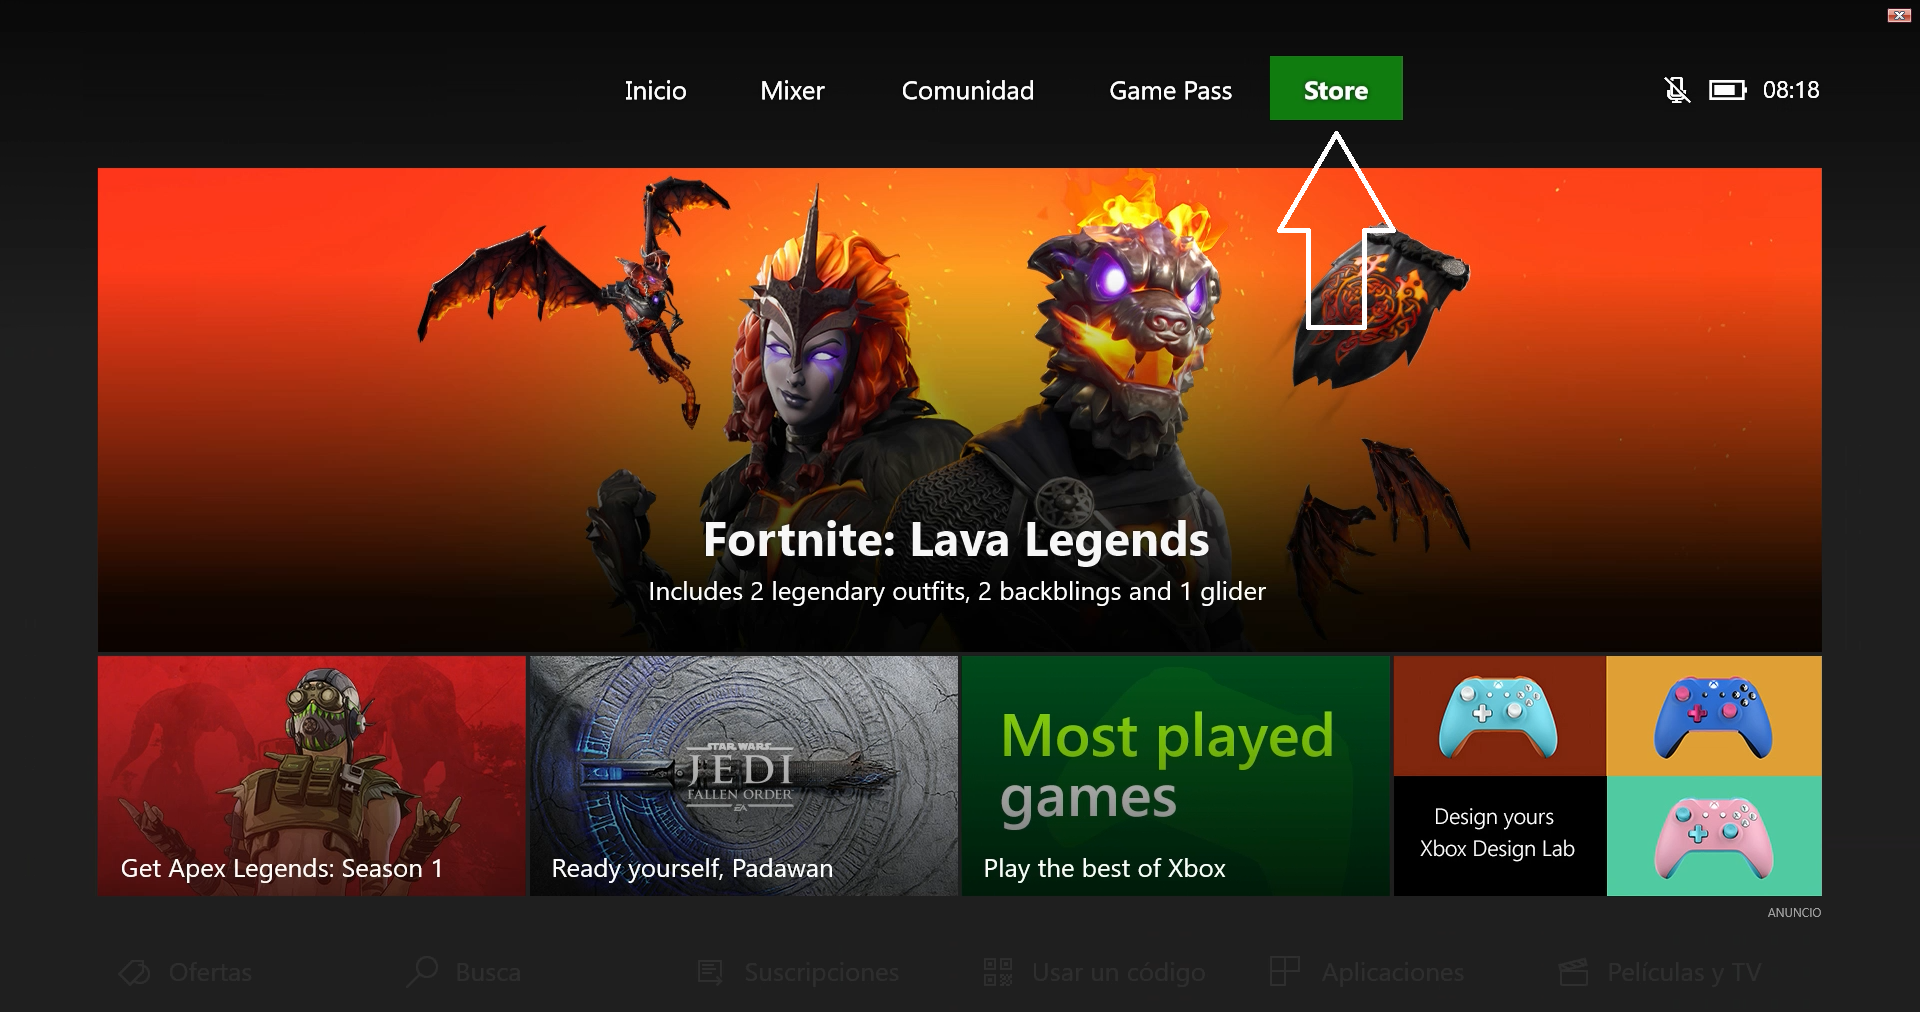Click the Busca magnifier icon
Image resolution: width=1920 pixels, height=1012 pixels.
tap(422, 971)
